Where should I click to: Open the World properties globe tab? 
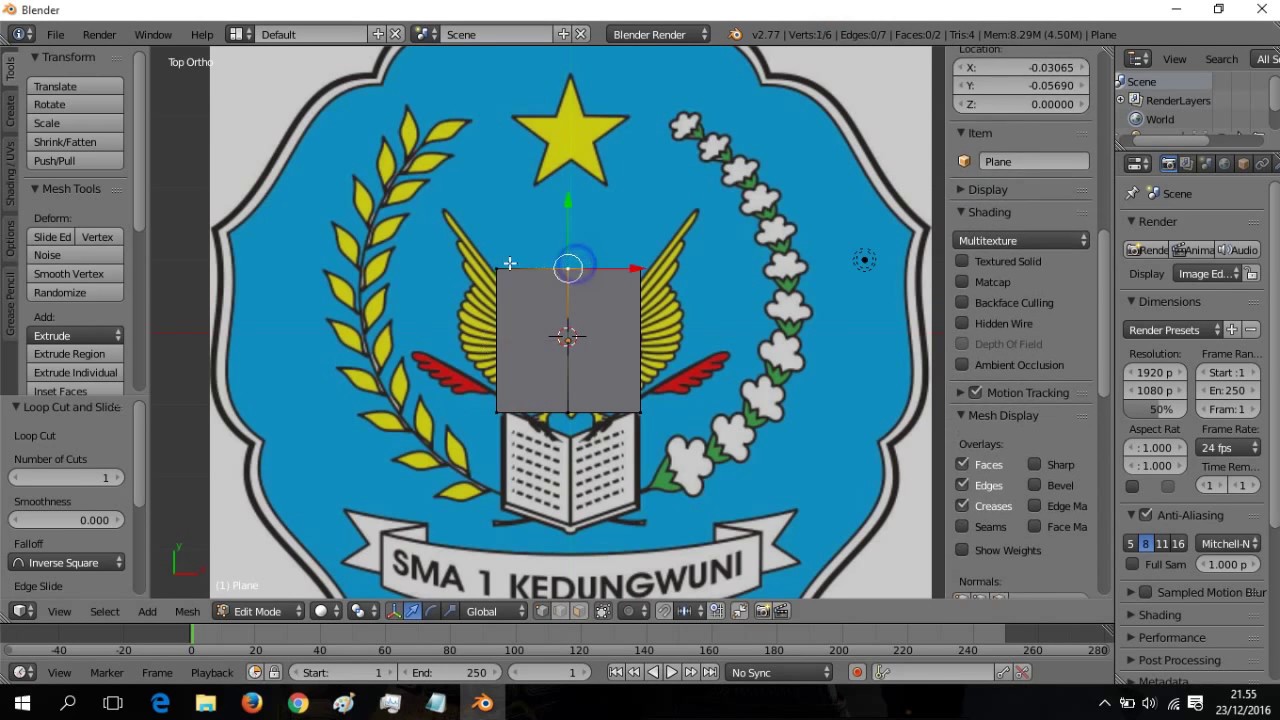pos(1224,164)
